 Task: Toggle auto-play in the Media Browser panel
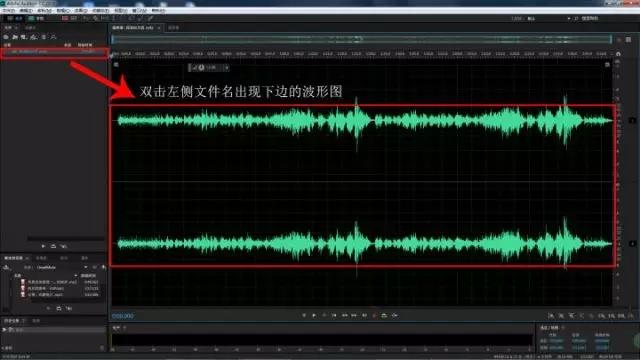pyautogui.click(x=69, y=309)
